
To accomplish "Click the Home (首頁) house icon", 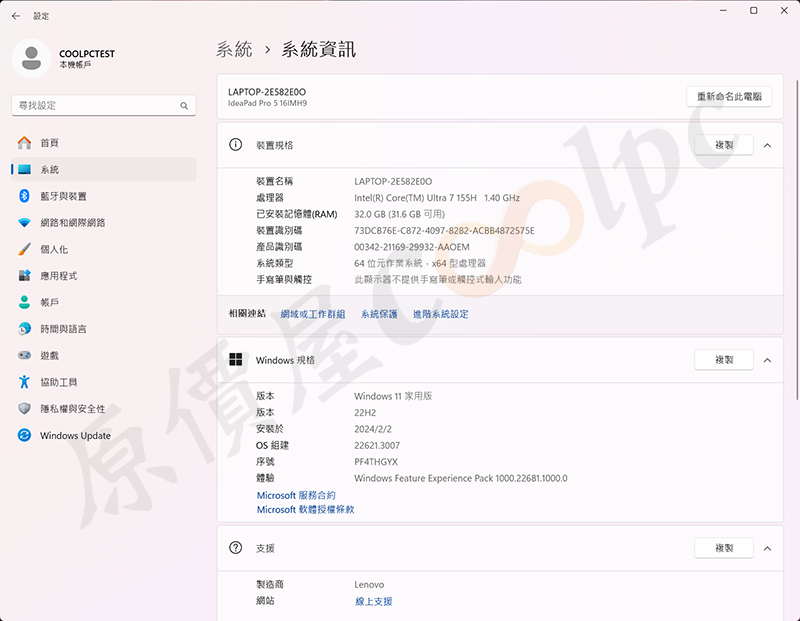I will pos(24,143).
